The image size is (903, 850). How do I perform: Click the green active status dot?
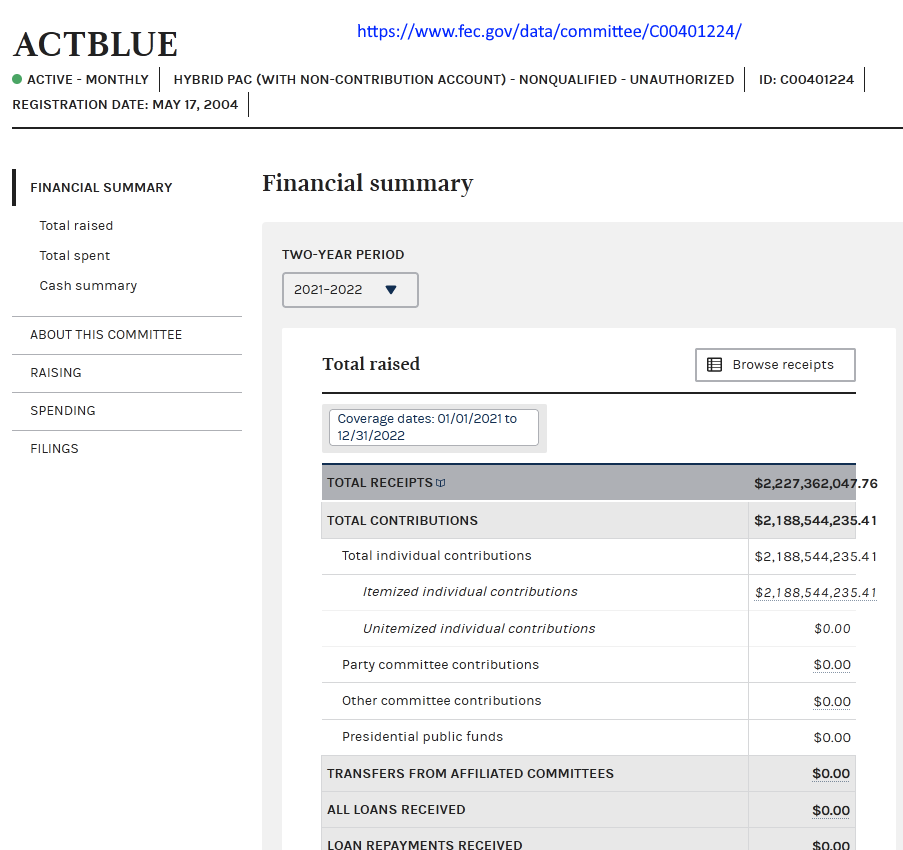click(17, 79)
